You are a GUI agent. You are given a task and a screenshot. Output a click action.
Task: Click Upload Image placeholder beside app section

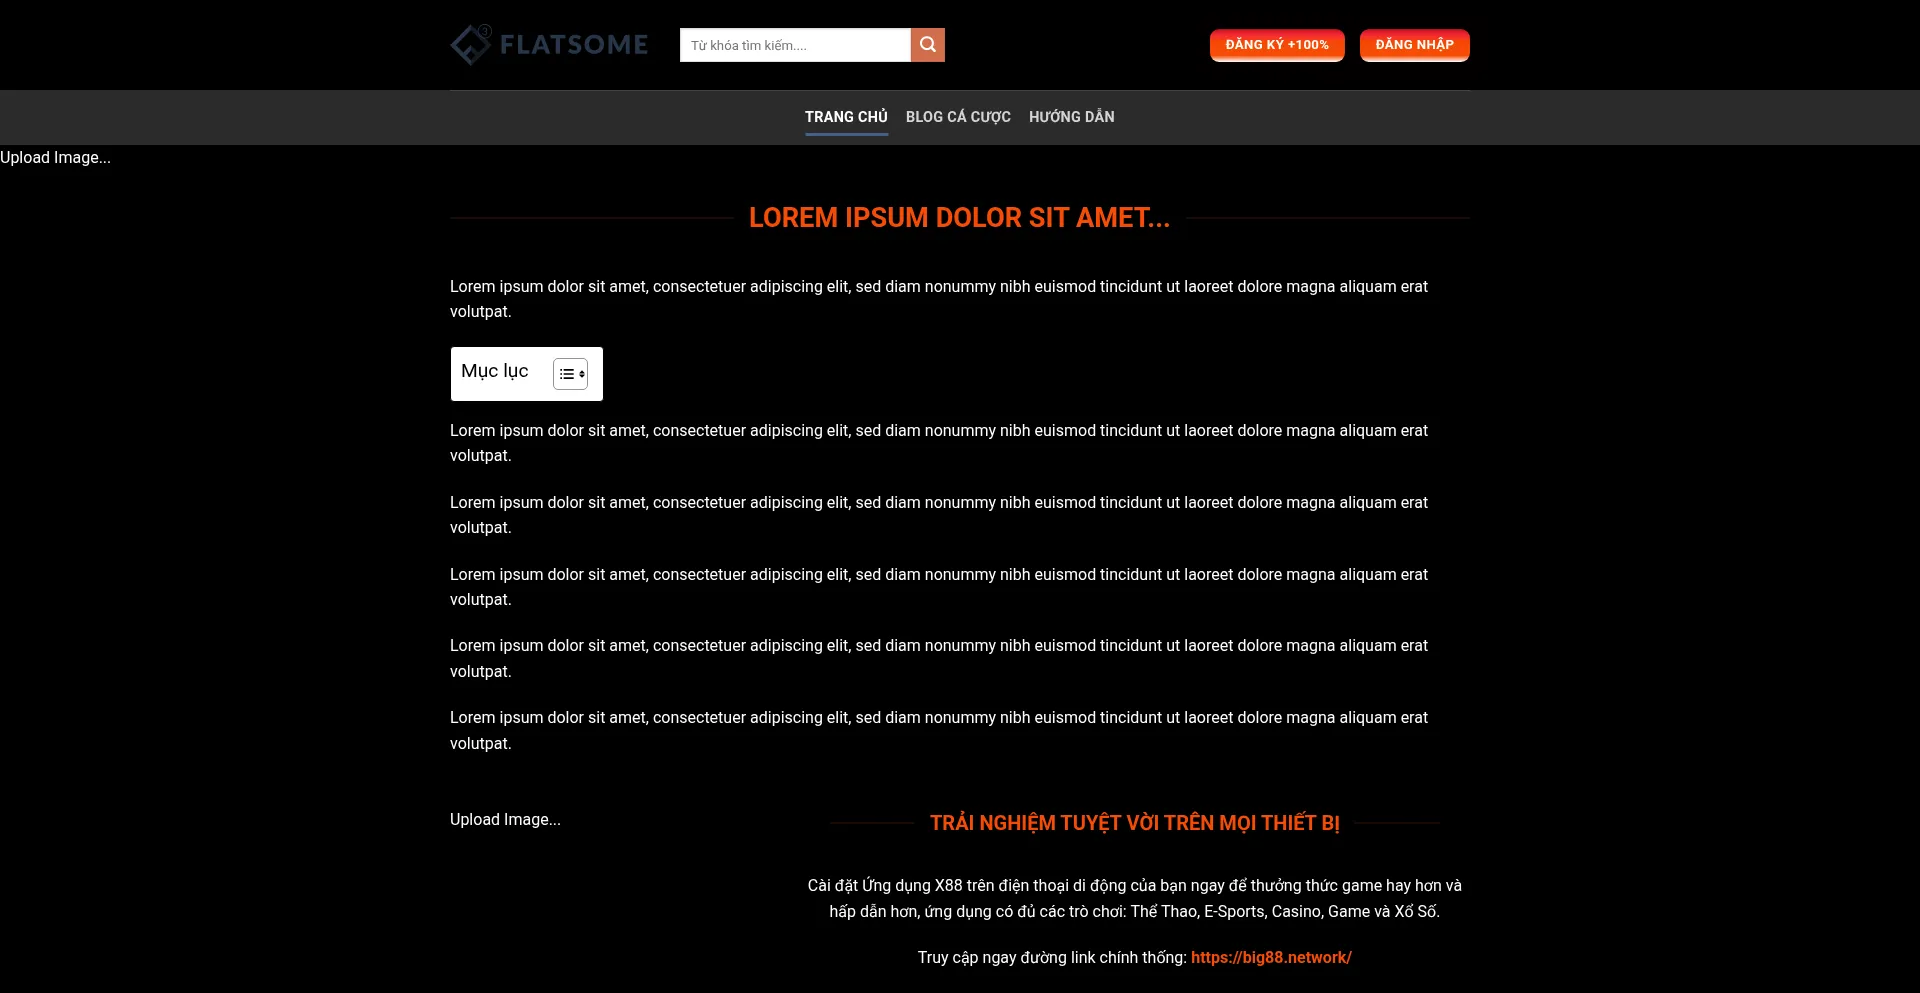click(505, 820)
